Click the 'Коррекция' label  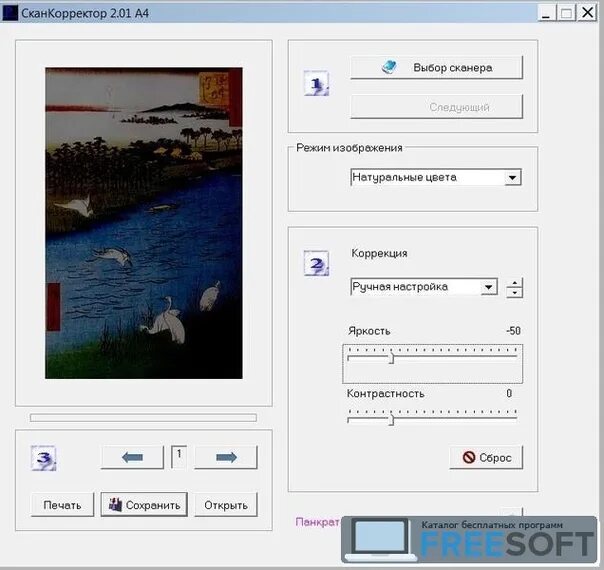[379, 253]
